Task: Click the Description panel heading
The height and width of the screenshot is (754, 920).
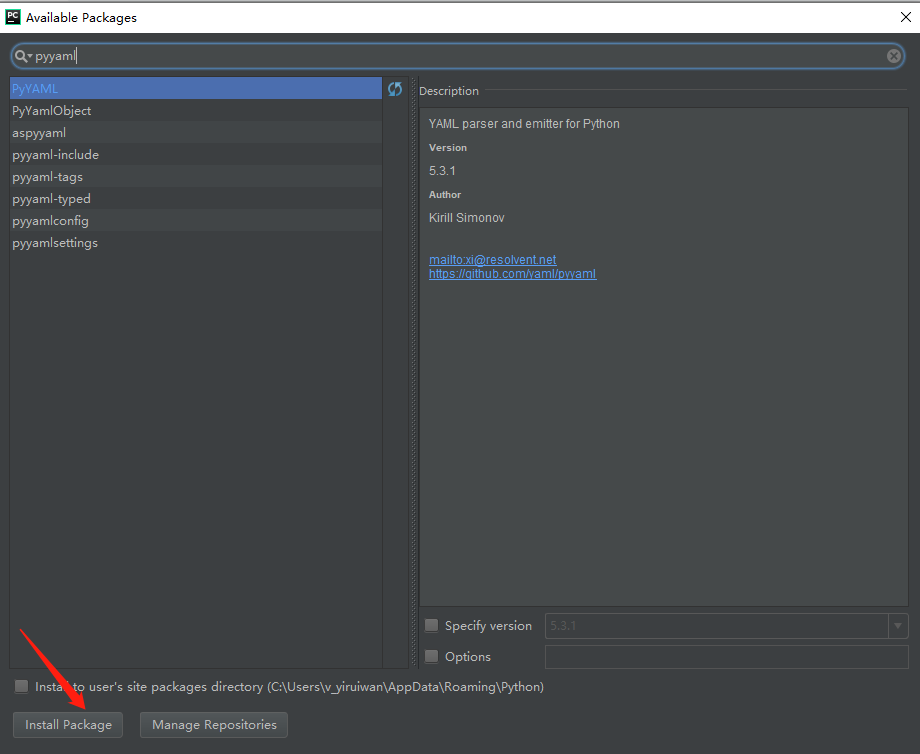Action: click(x=449, y=91)
